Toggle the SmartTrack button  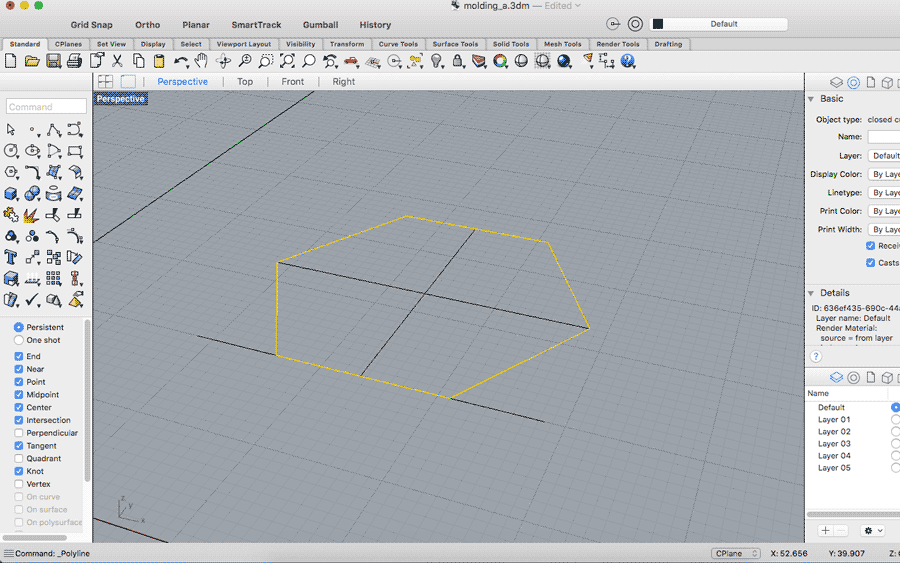(x=256, y=25)
